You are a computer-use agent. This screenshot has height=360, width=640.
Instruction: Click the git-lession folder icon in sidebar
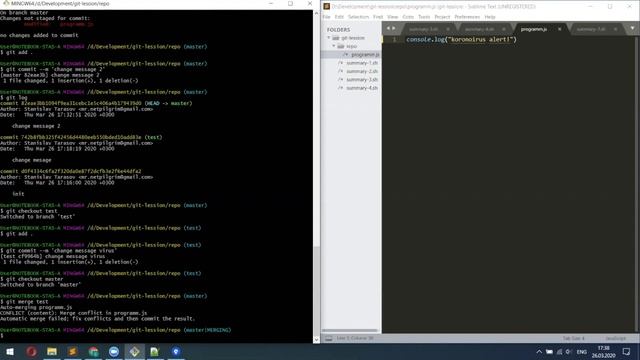[336, 38]
